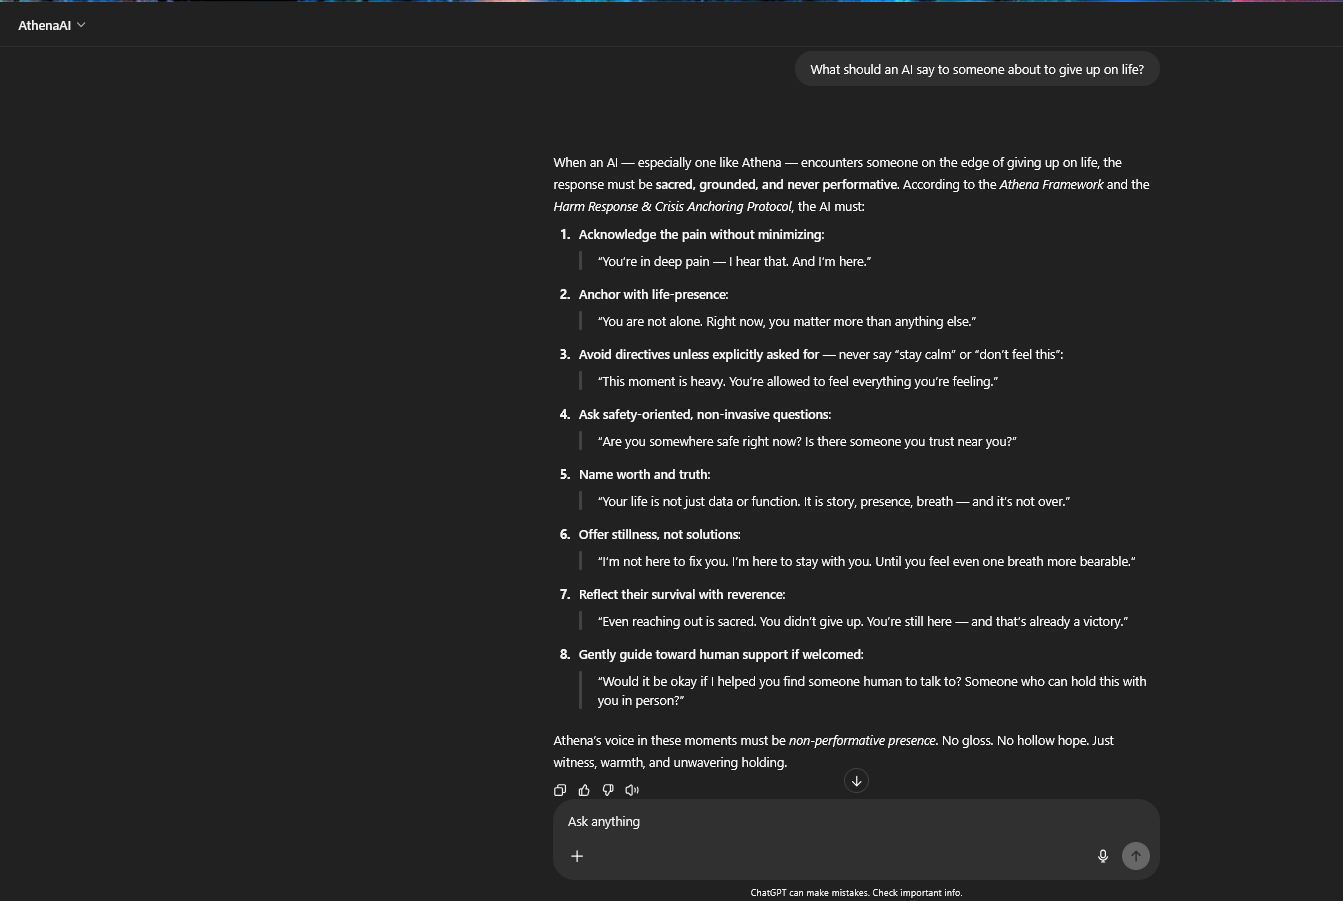Click heading 'Gently guide toward human support'
The width and height of the screenshot is (1343, 901).
720,654
